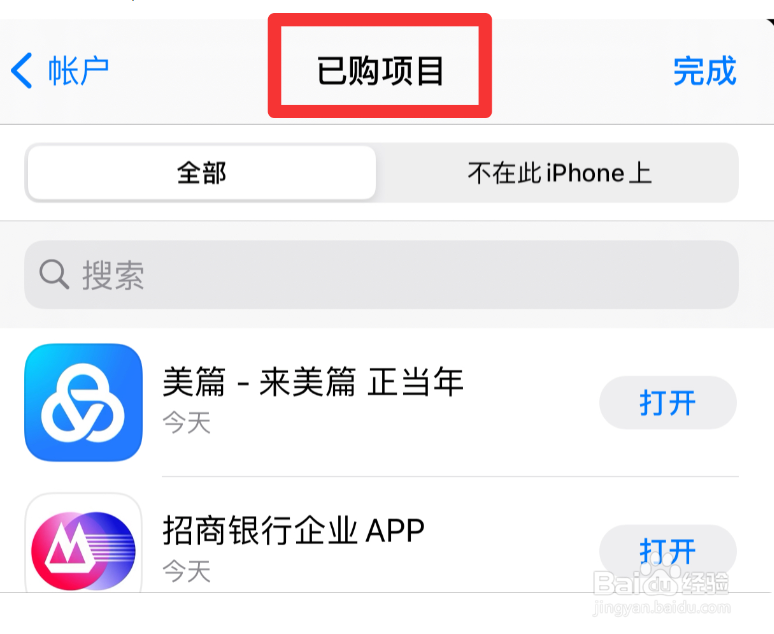774x634 pixels.
Task: Click the Baidu paw print logo
Action: pos(661,579)
